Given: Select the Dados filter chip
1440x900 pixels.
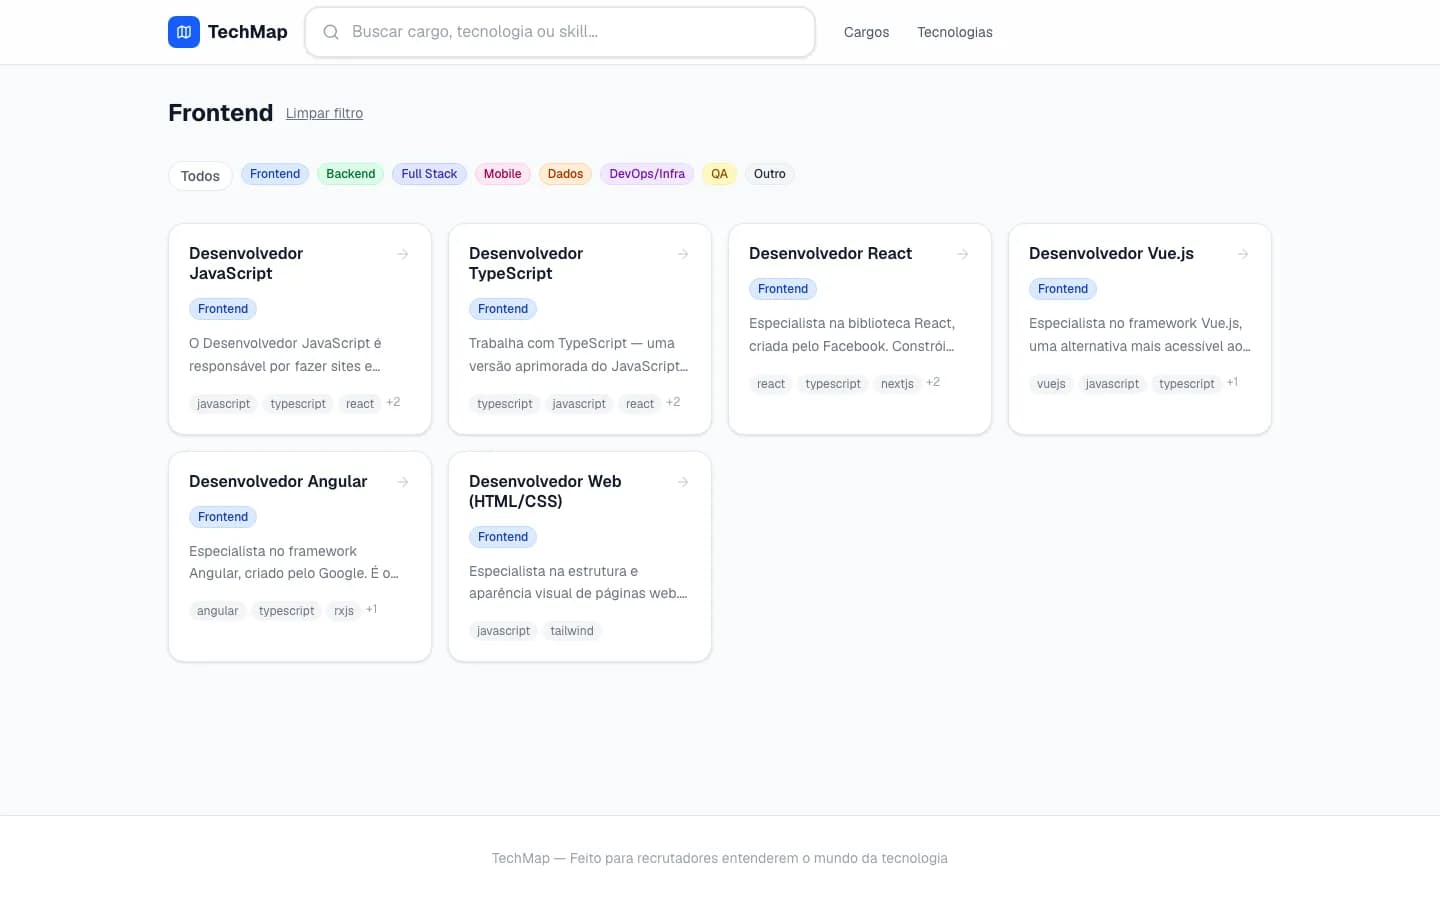Looking at the screenshot, I should (565, 174).
